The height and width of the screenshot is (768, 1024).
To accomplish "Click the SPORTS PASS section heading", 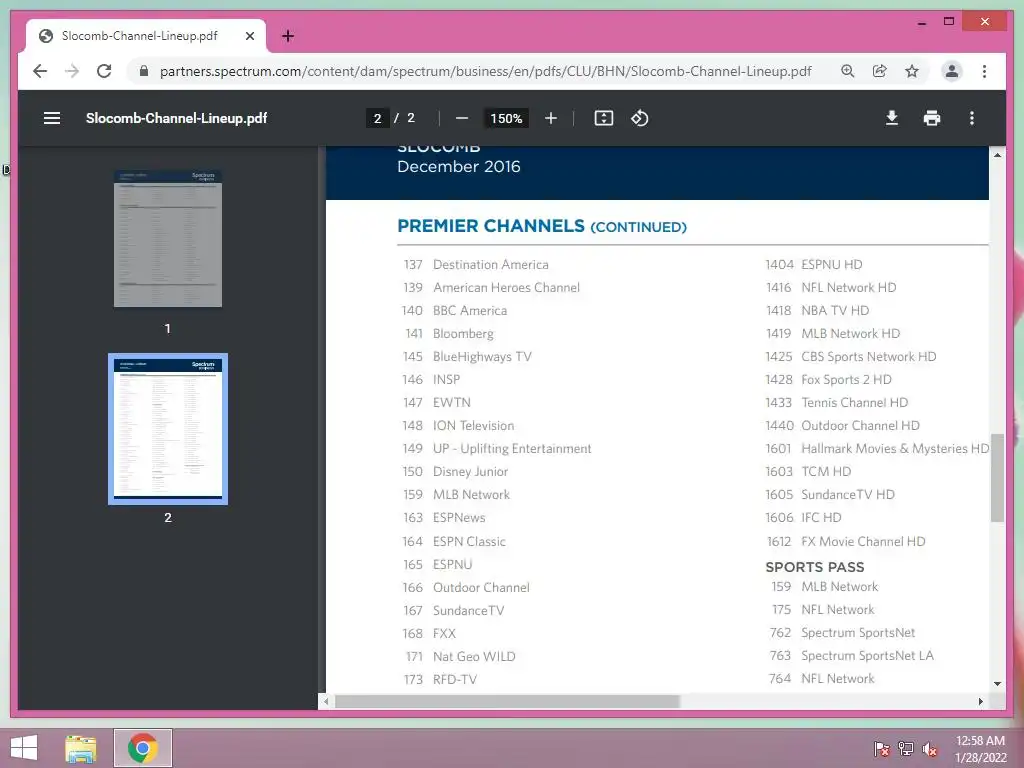I will coord(814,567).
